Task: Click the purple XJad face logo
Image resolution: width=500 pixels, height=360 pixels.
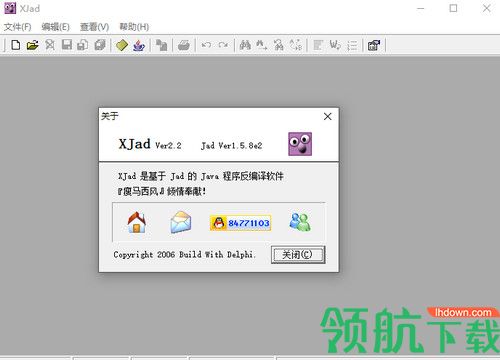Action: [x=300, y=144]
